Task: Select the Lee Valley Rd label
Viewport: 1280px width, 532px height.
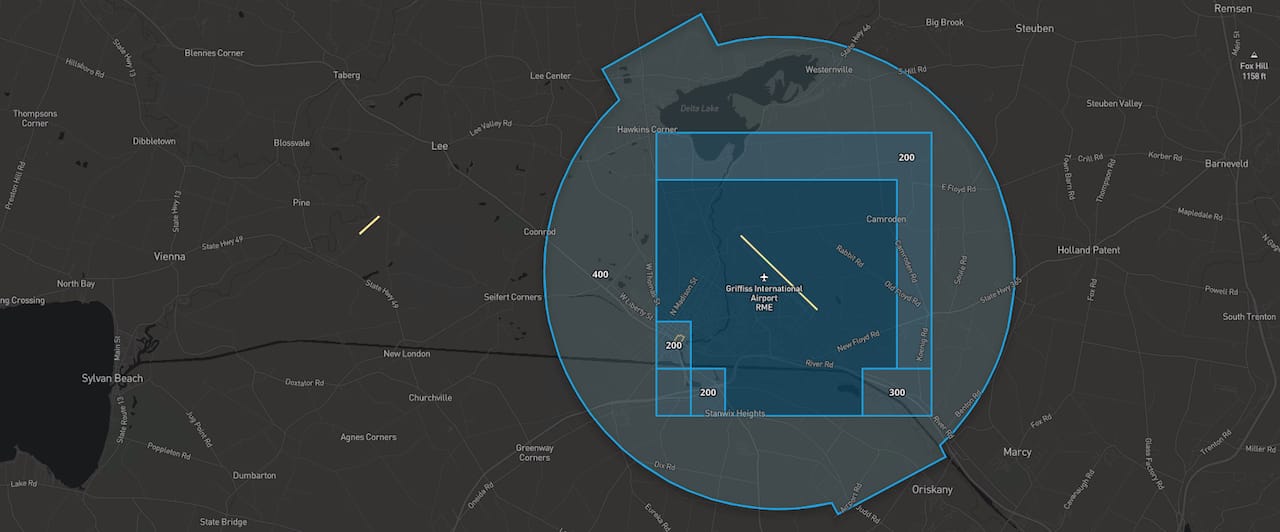Action: click(x=490, y=128)
